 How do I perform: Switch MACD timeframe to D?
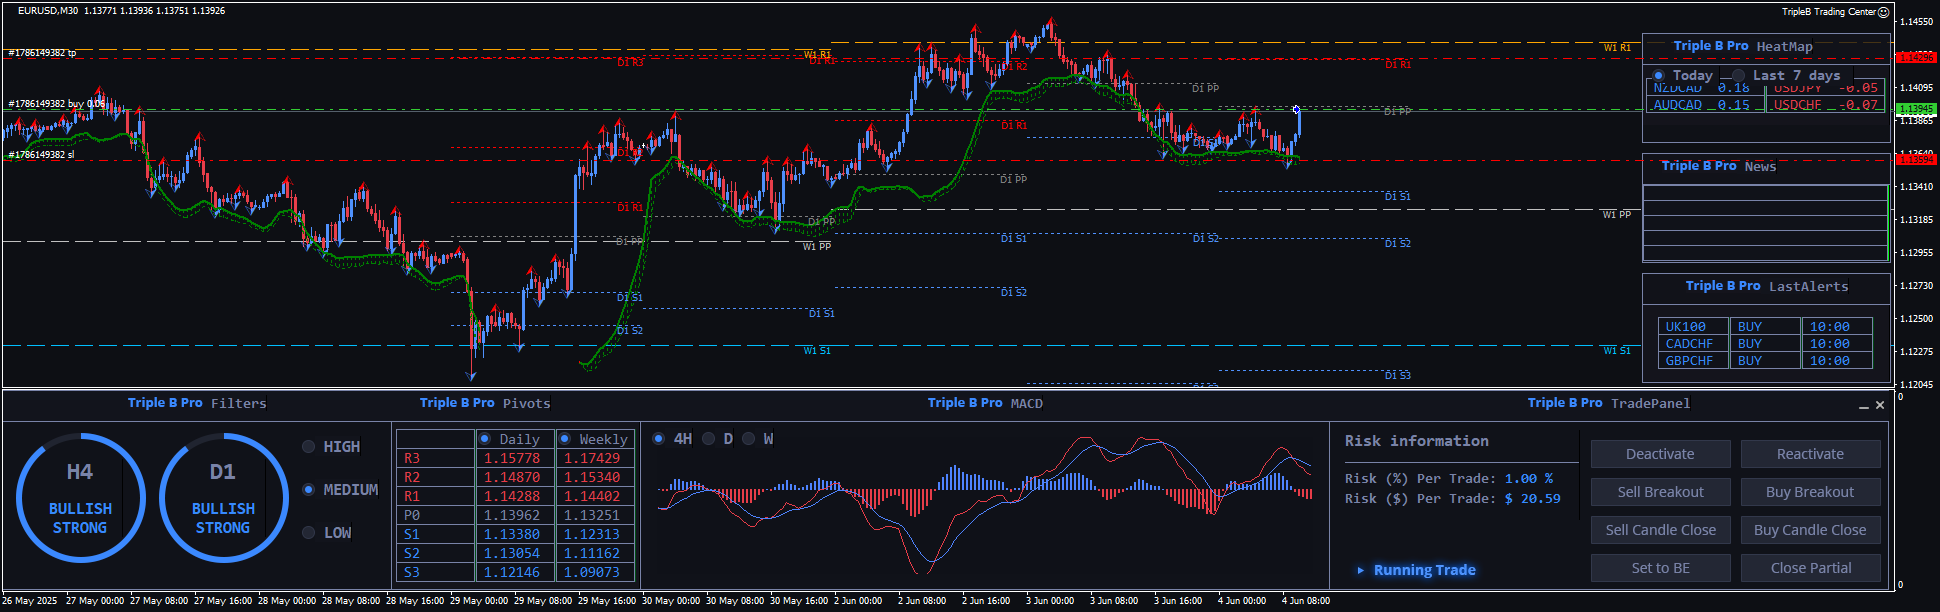point(709,439)
